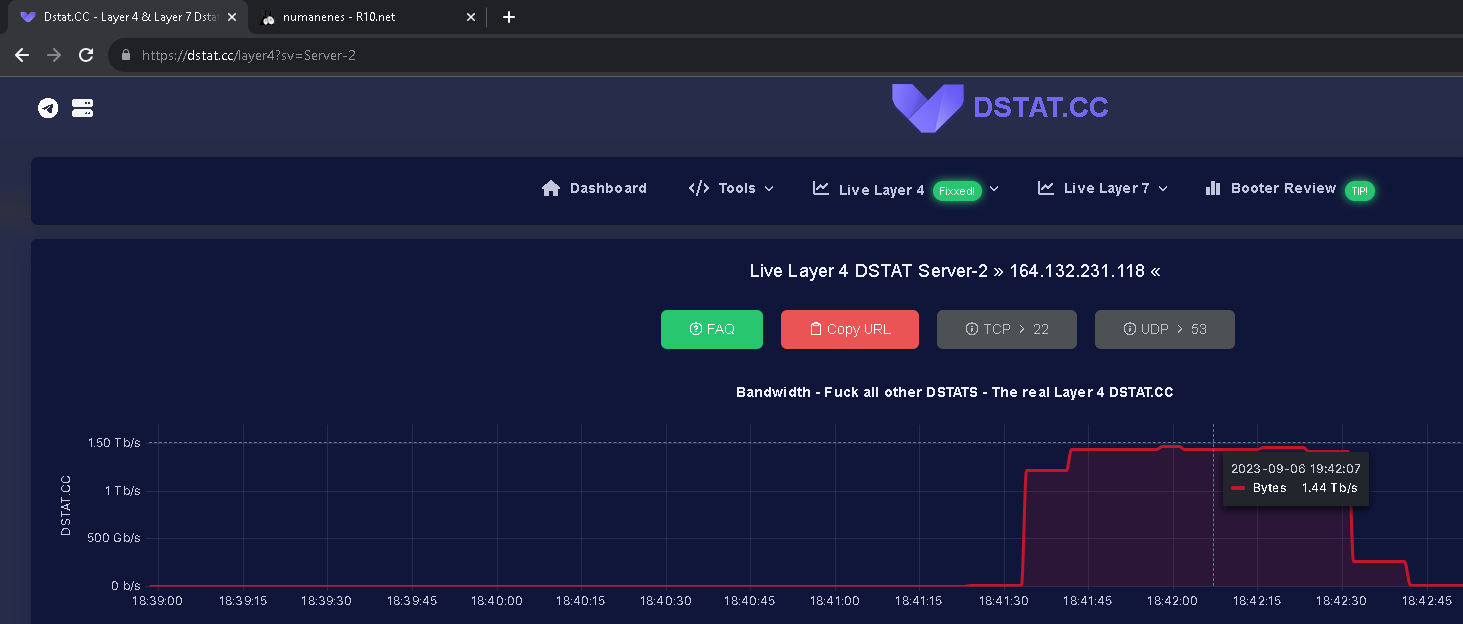Click the 18:42:00 time axis label

coord(1172,601)
